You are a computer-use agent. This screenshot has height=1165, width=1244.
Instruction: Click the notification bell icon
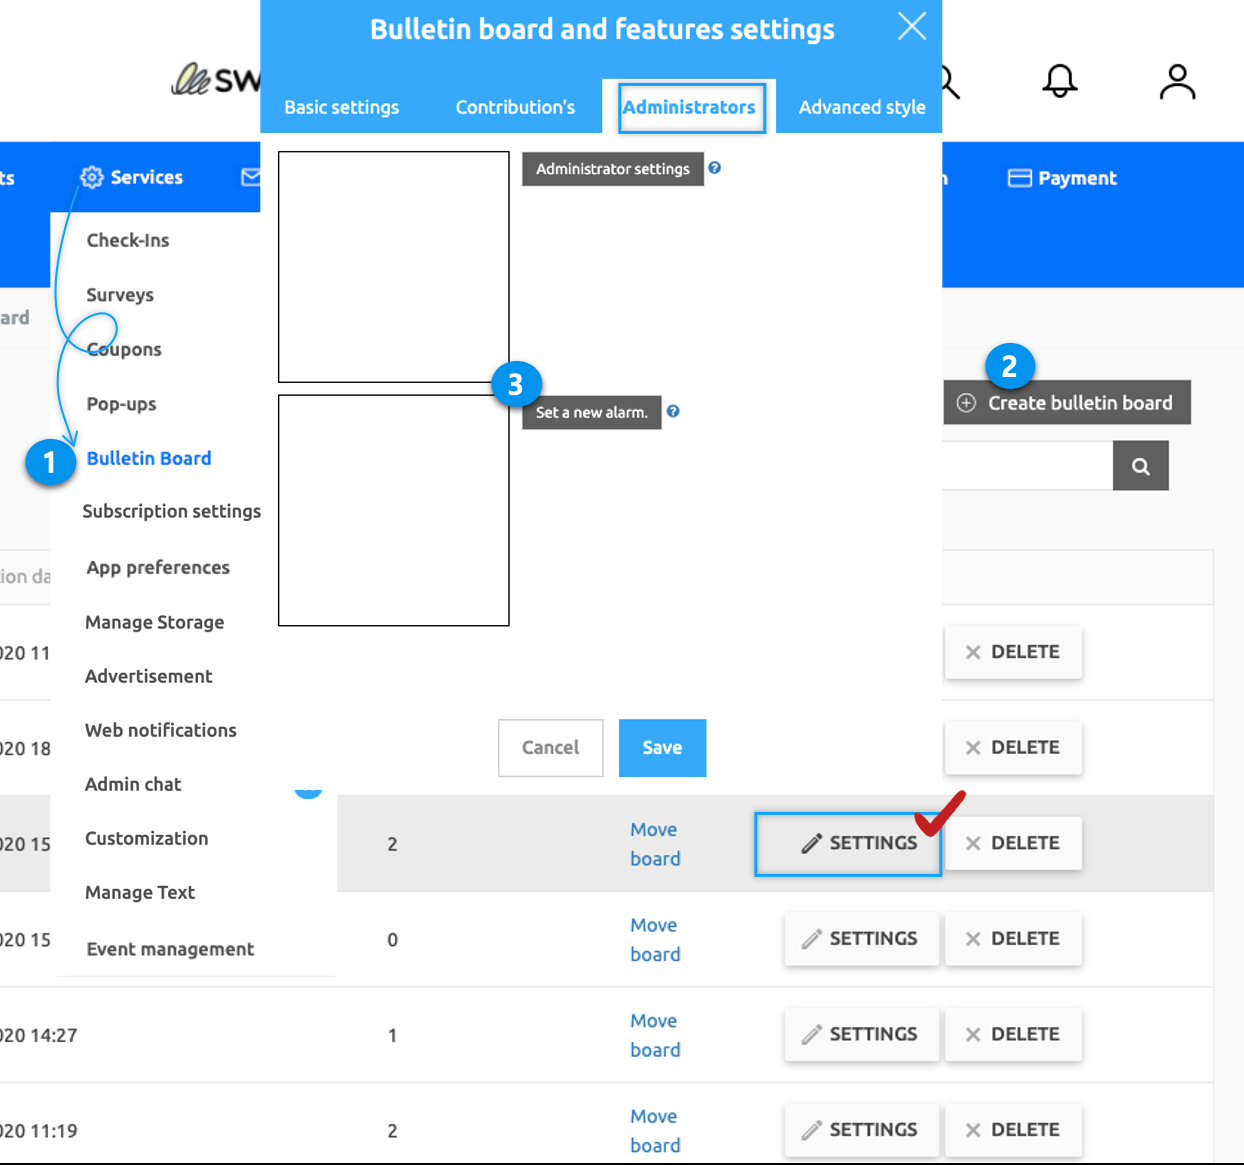tap(1059, 81)
